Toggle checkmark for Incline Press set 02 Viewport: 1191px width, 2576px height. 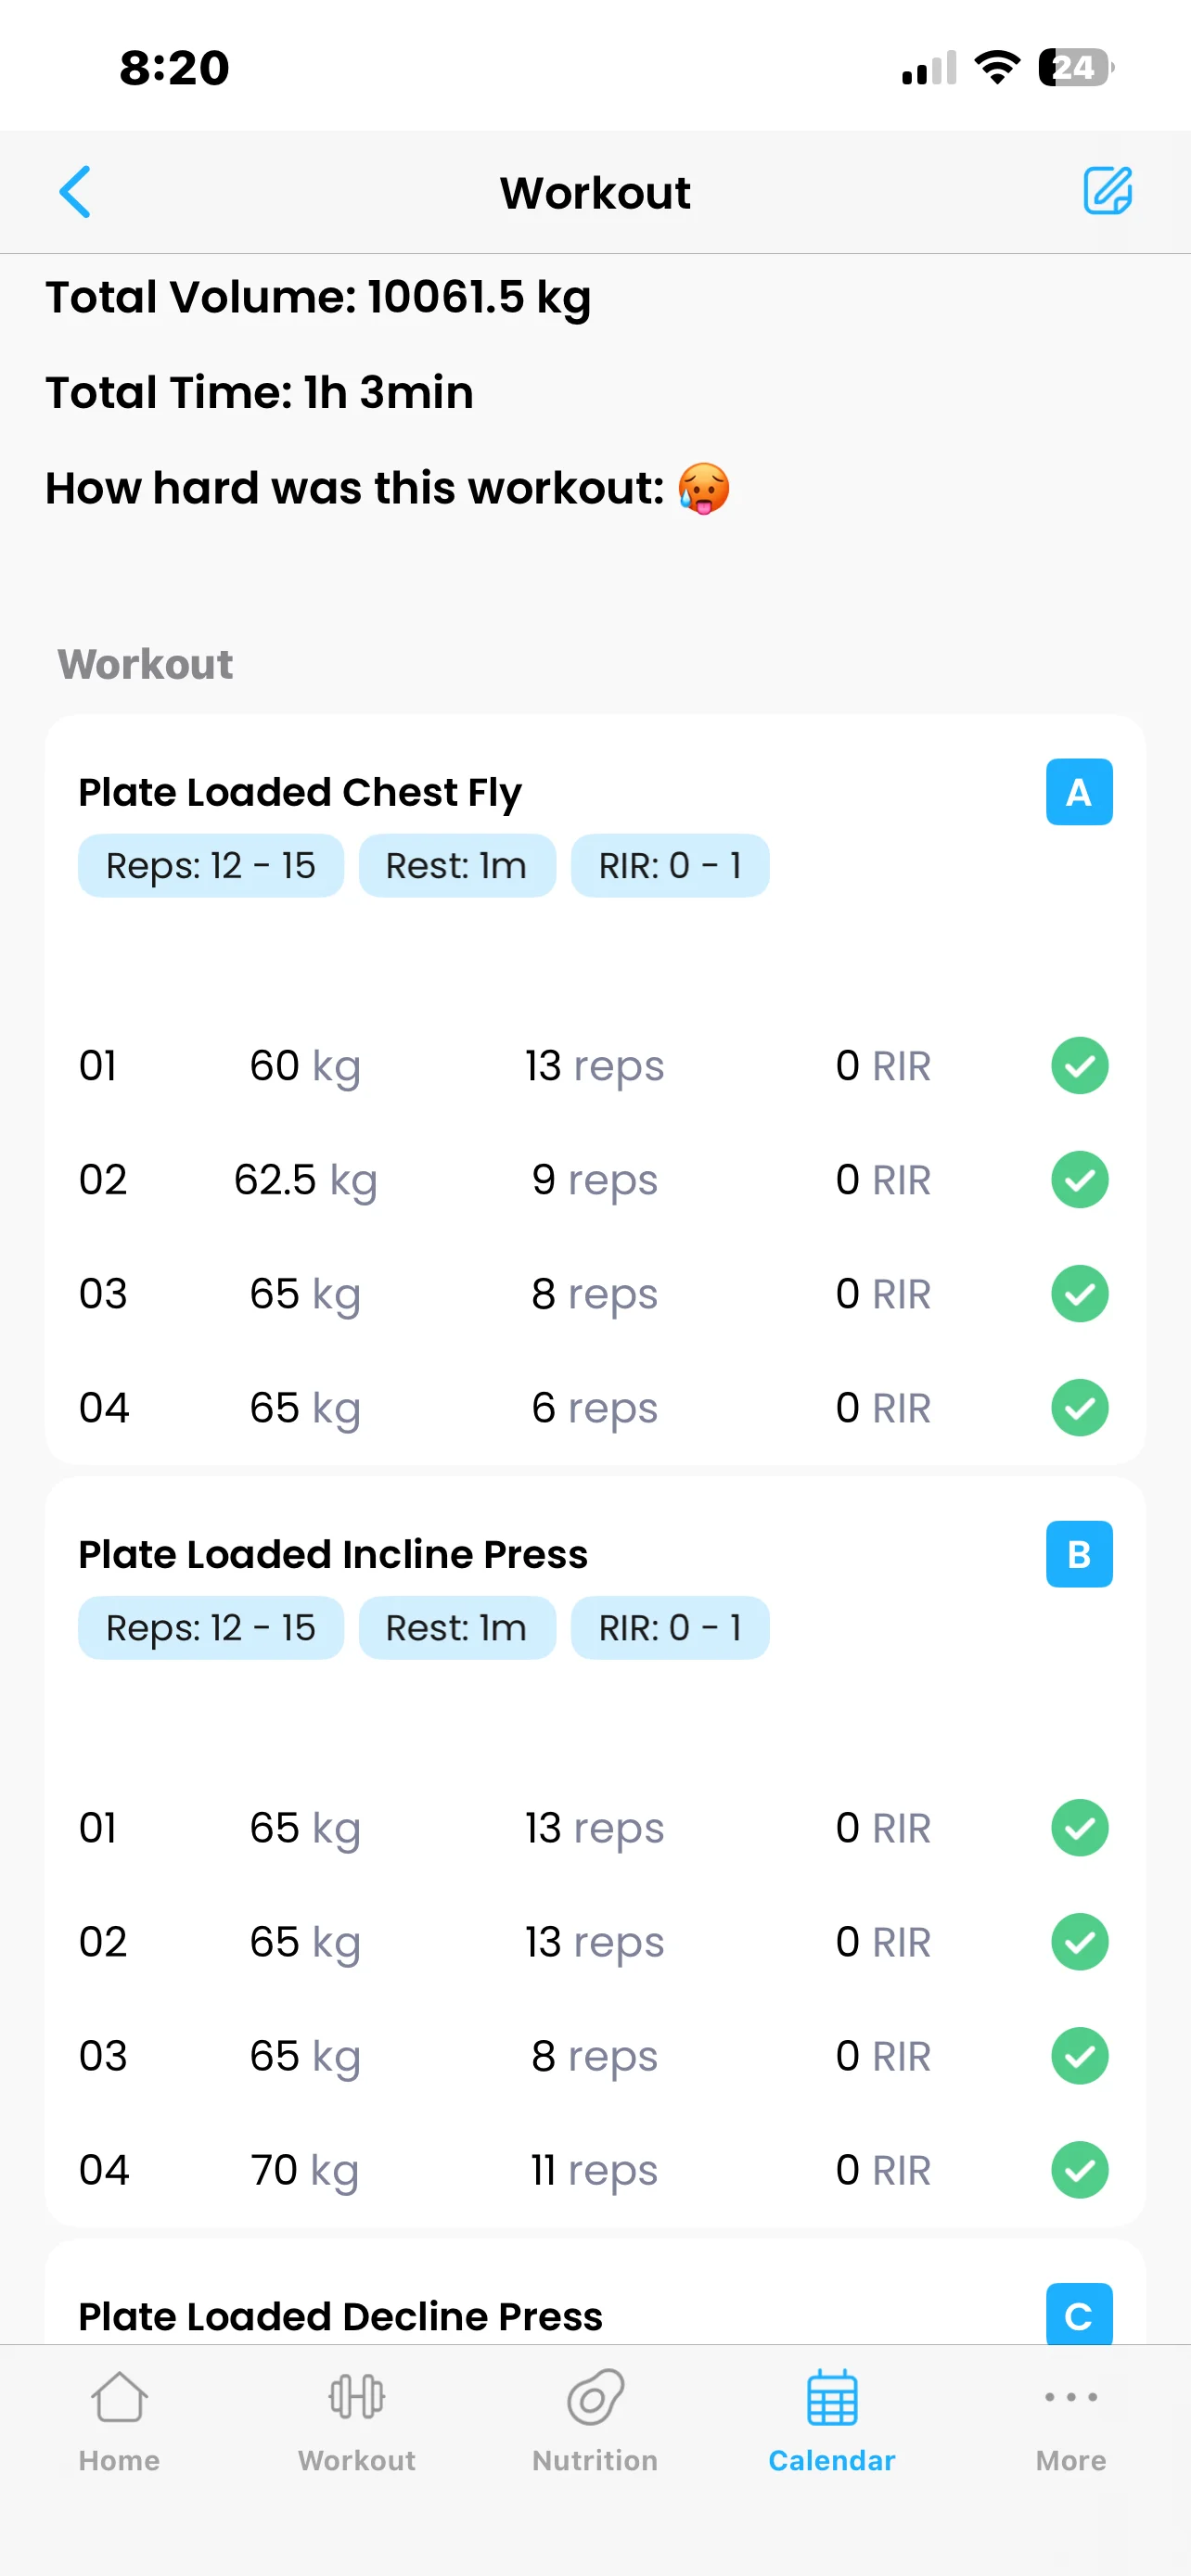tap(1079, 1942)
